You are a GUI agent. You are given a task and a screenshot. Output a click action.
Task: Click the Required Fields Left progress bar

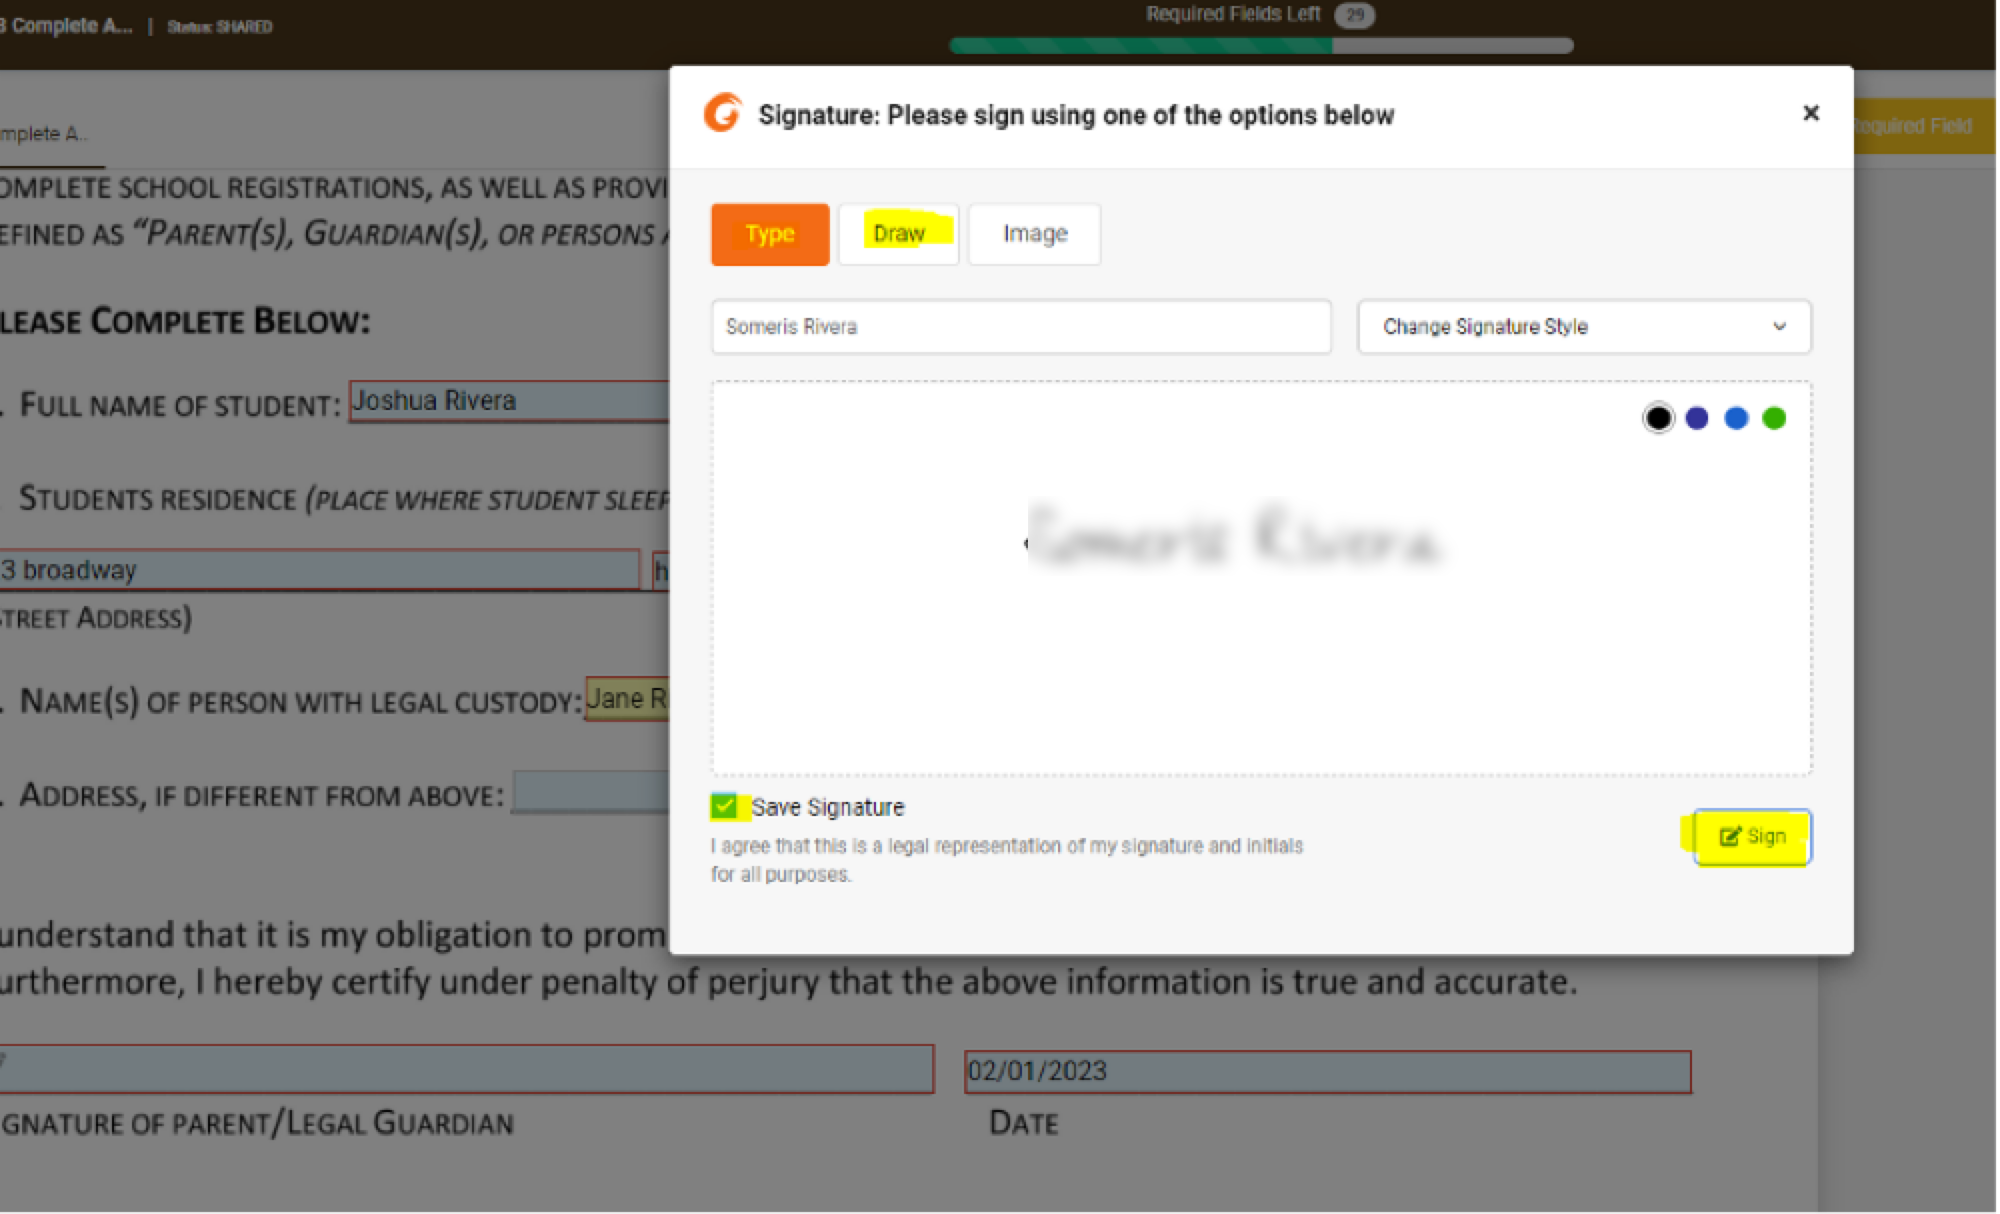pos(1260,45)
